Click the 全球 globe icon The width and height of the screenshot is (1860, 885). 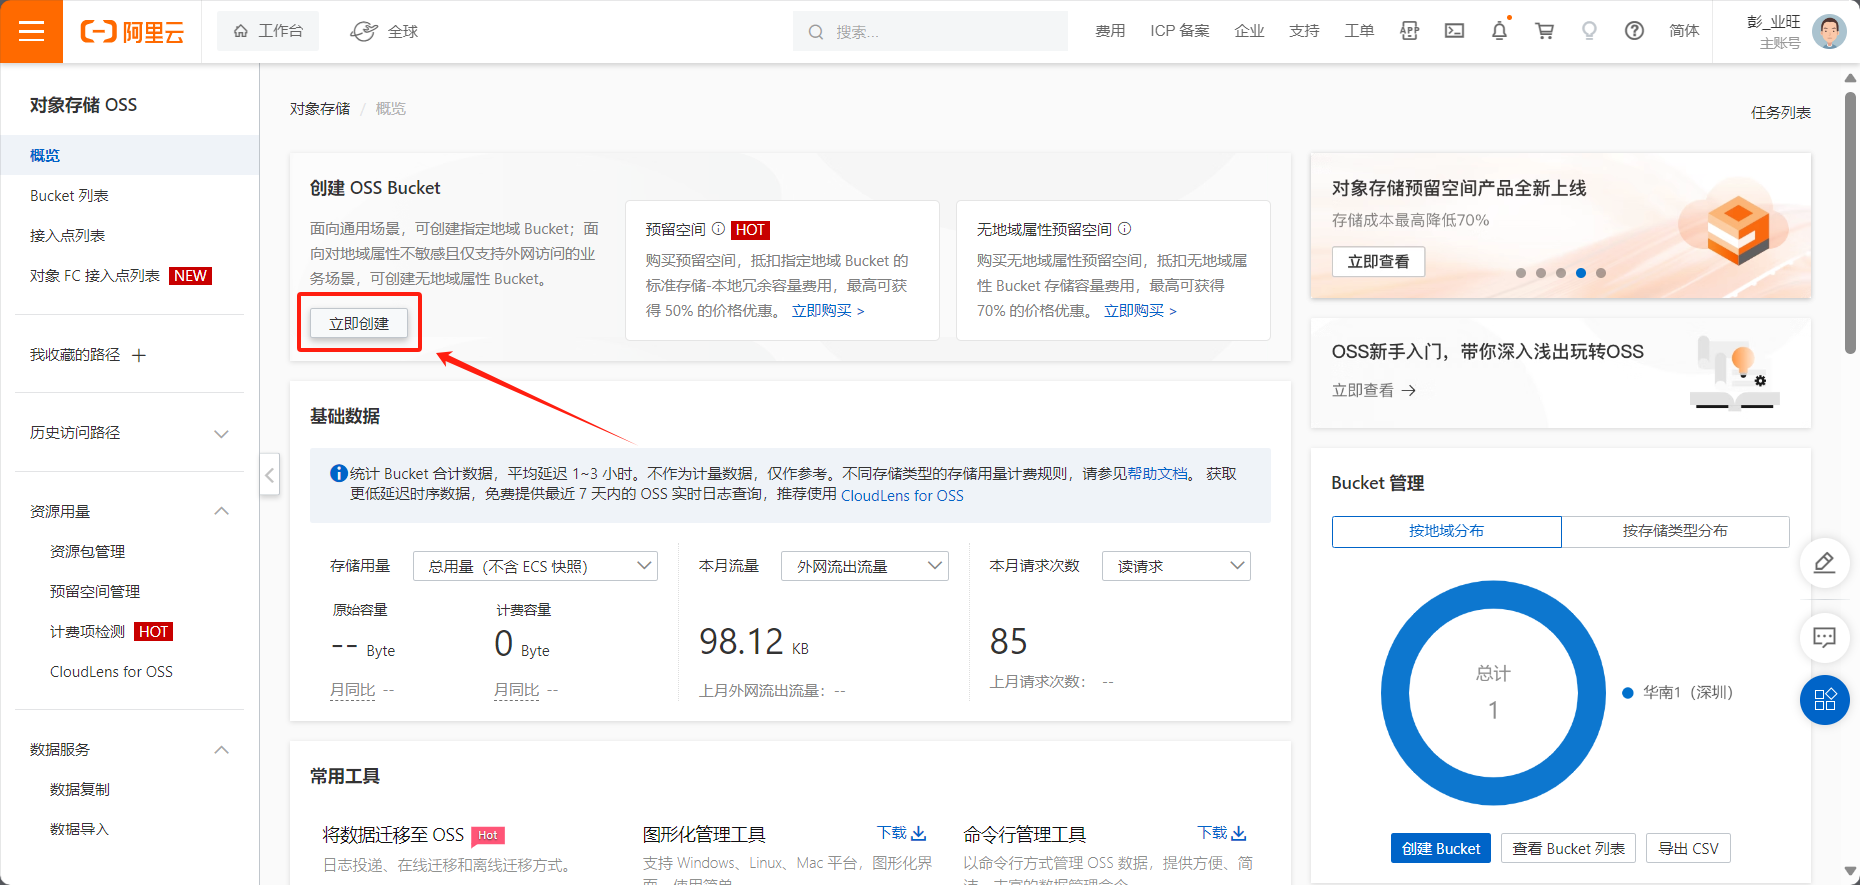pos(364,31)
